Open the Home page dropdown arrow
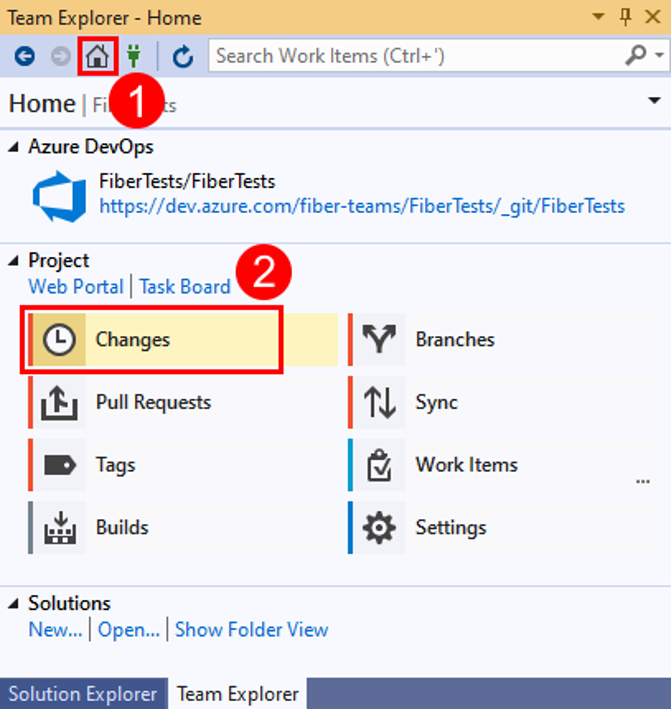The image size is (671, 709). click(x=654, y=100)
